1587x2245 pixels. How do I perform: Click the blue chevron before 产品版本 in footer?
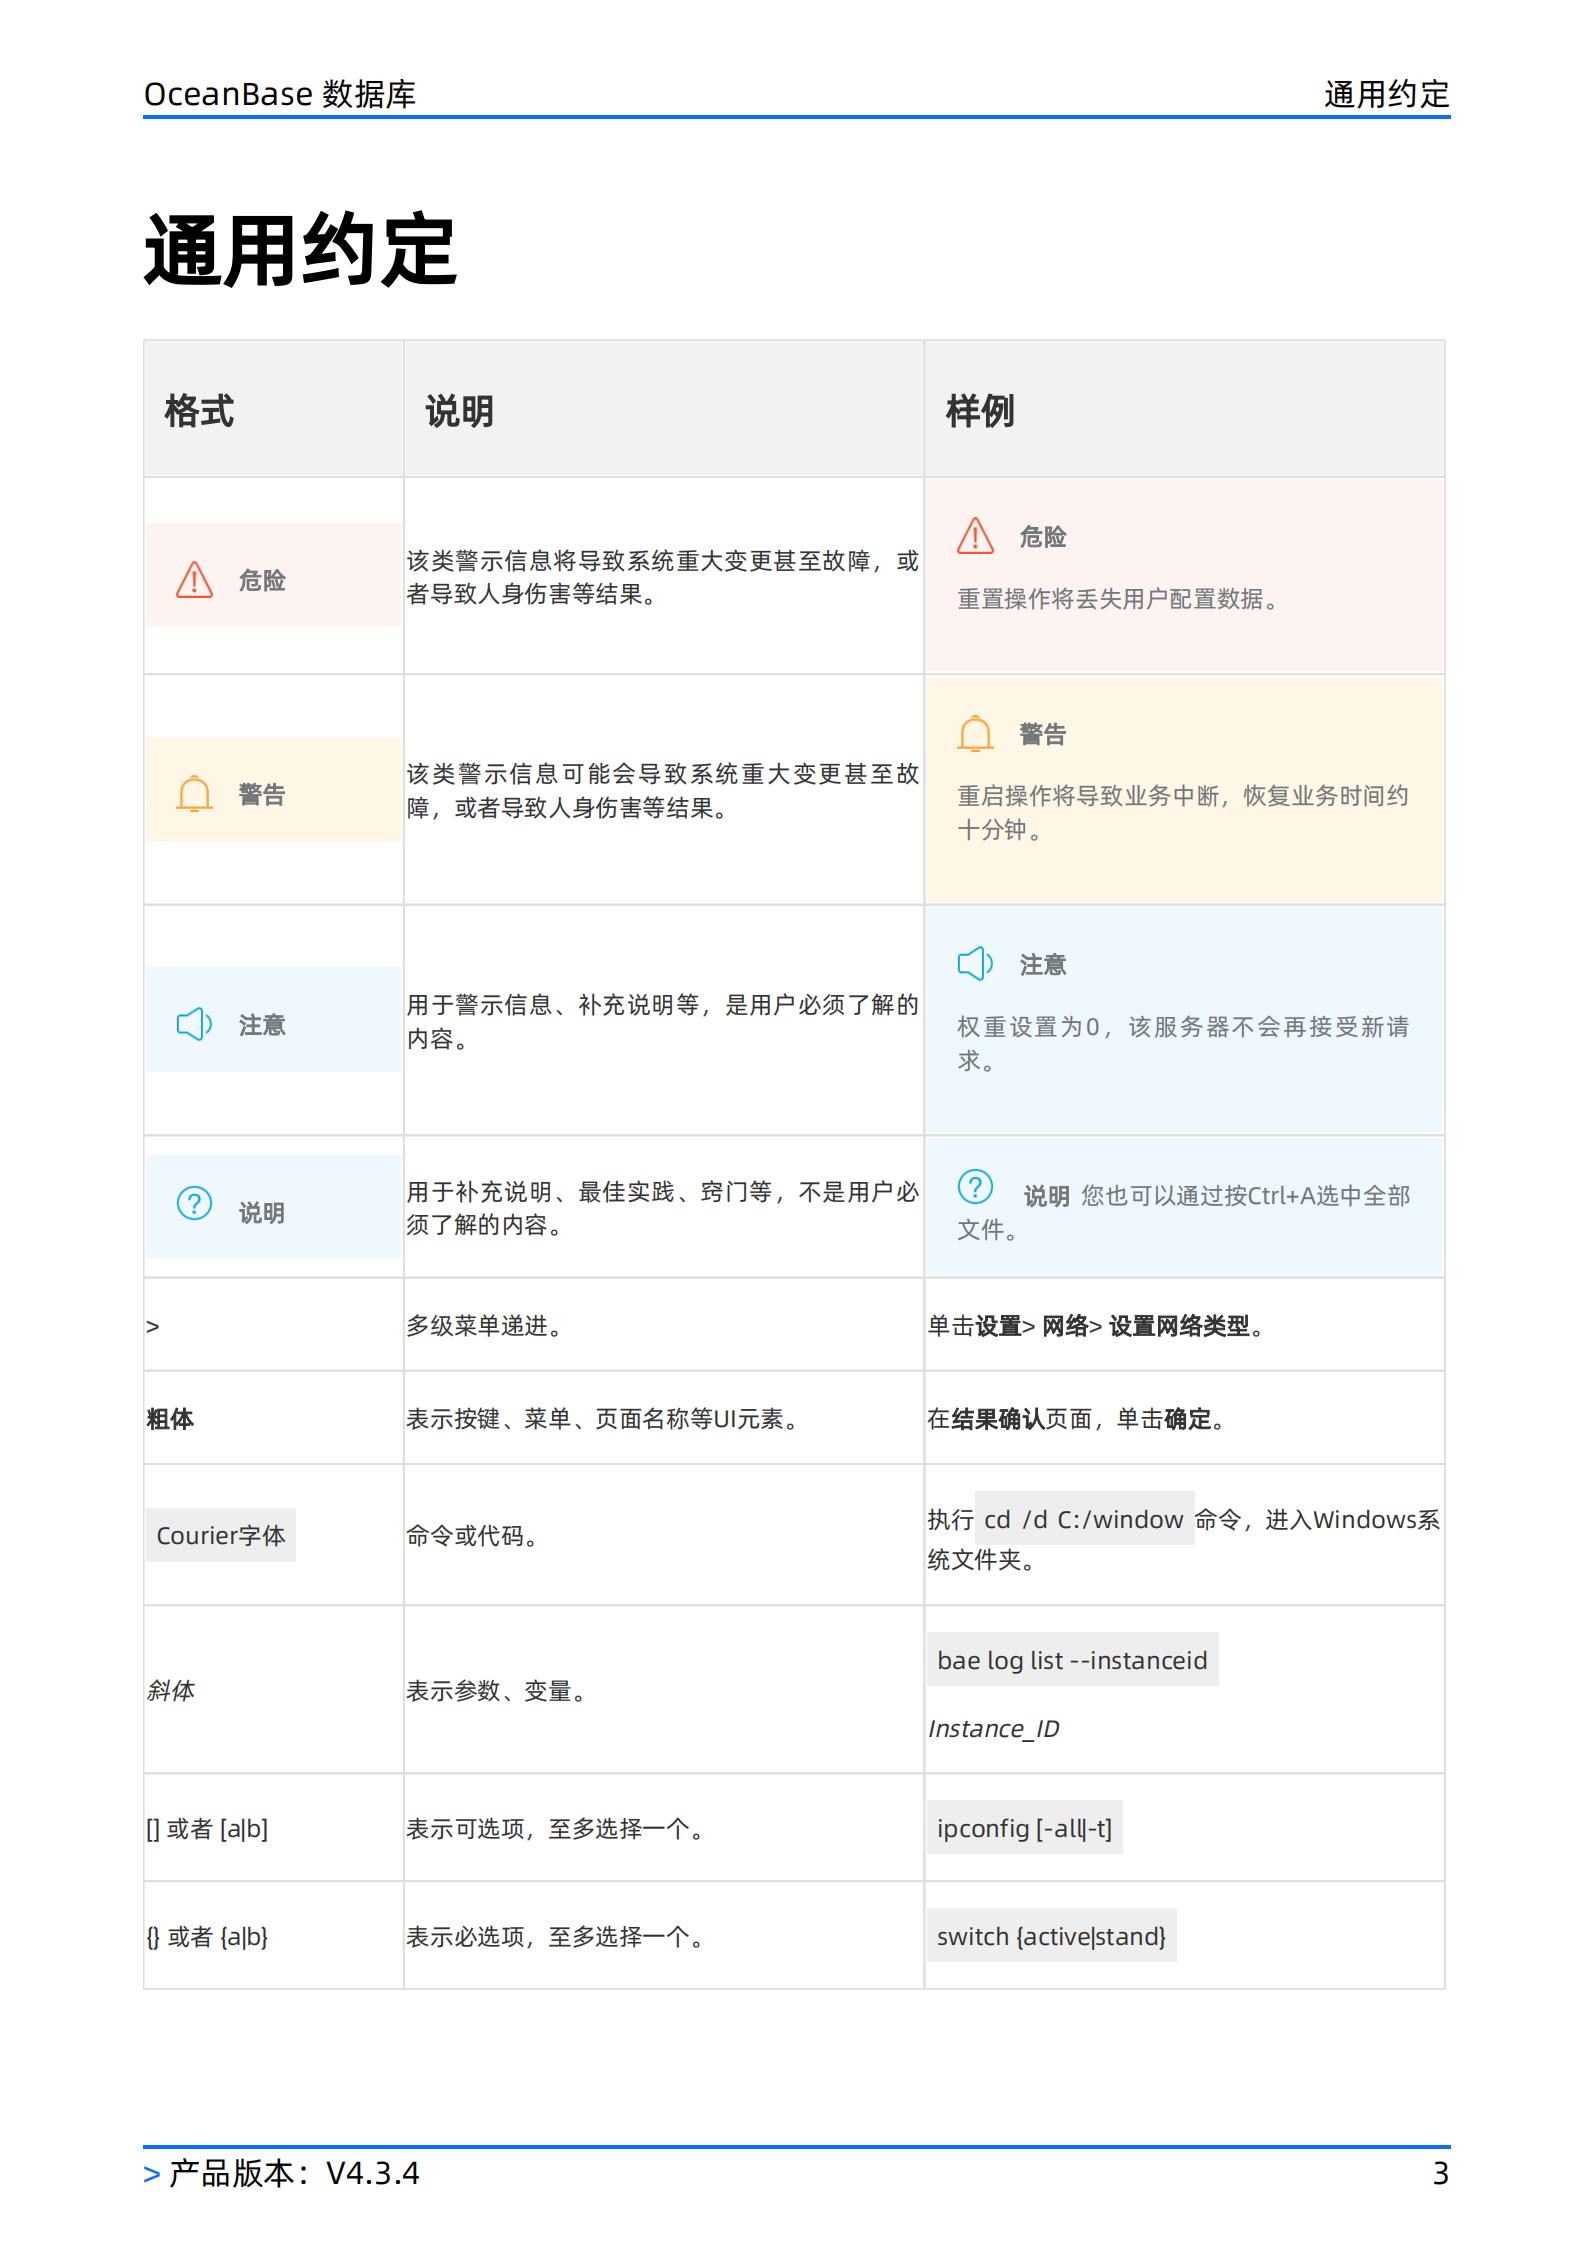coord(152,2174)
